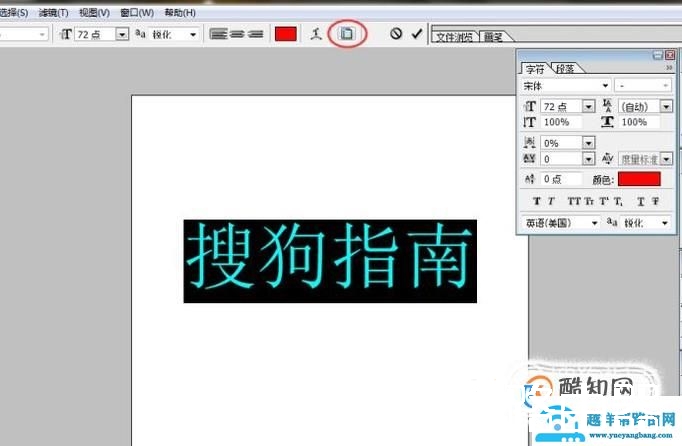Click the kerning AV icon
Viewport: 682px width, 446px height.
[x=608, y=159]
